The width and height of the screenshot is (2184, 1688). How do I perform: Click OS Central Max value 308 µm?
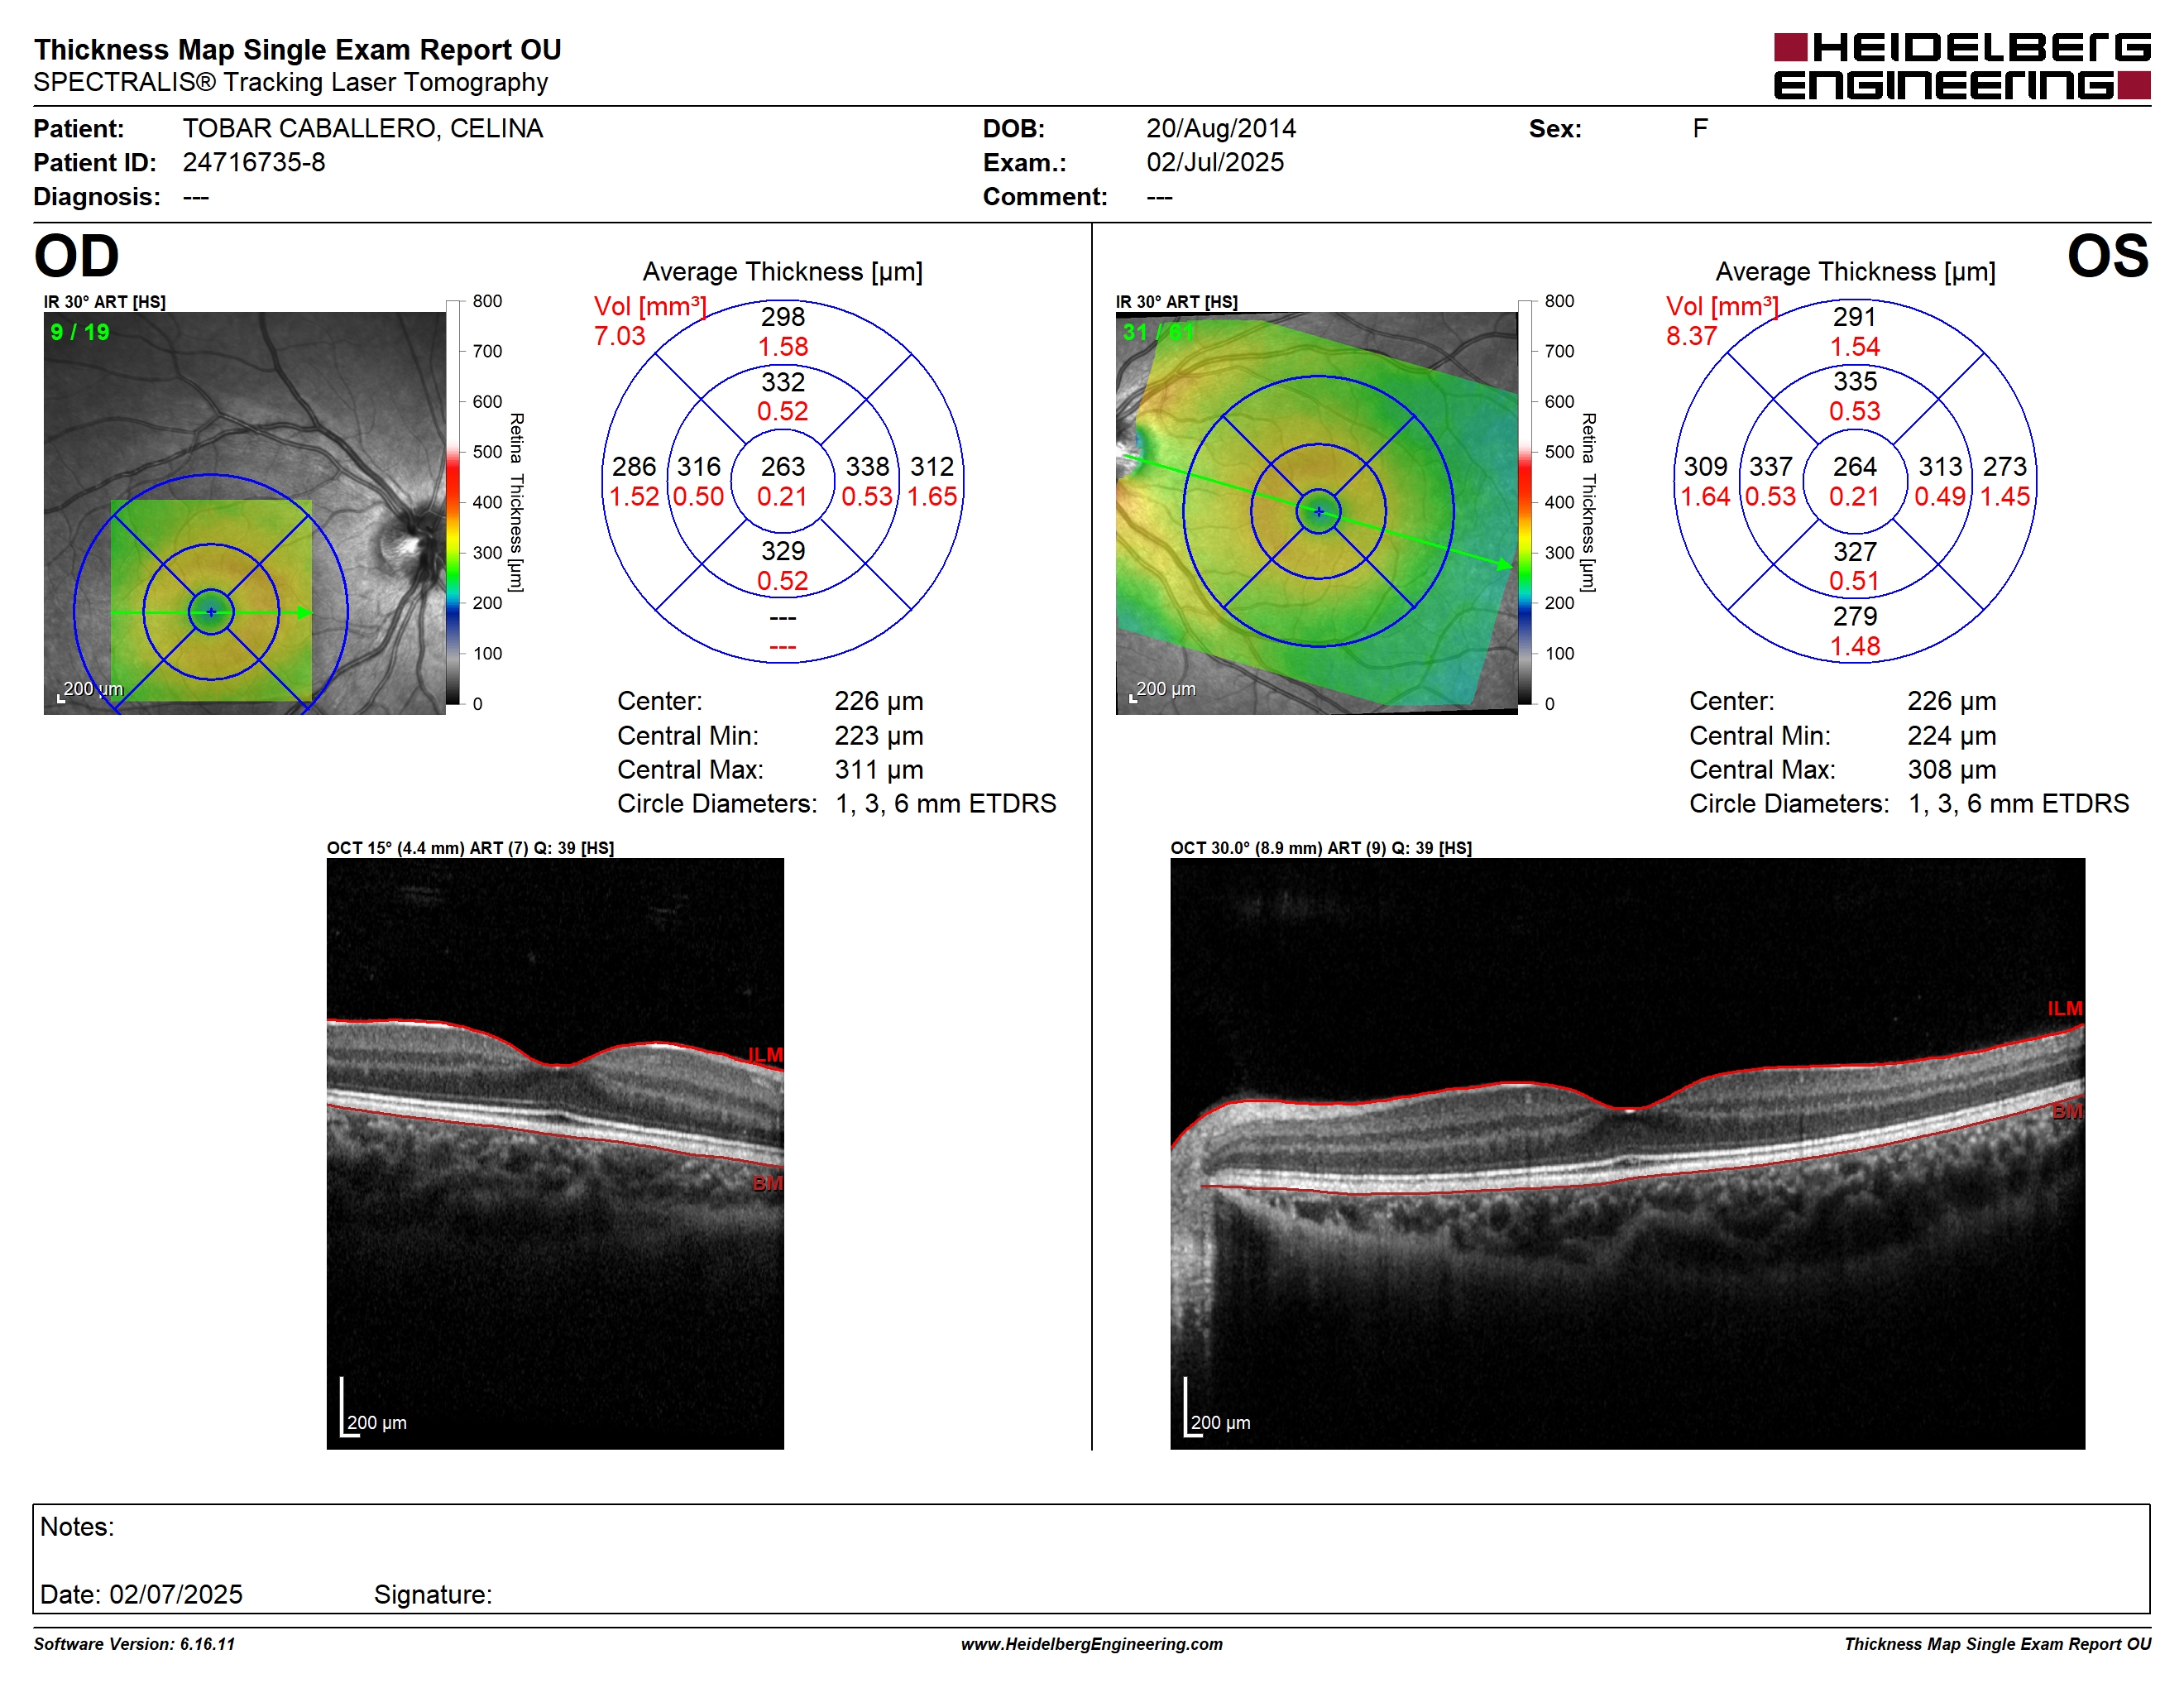1951,770
